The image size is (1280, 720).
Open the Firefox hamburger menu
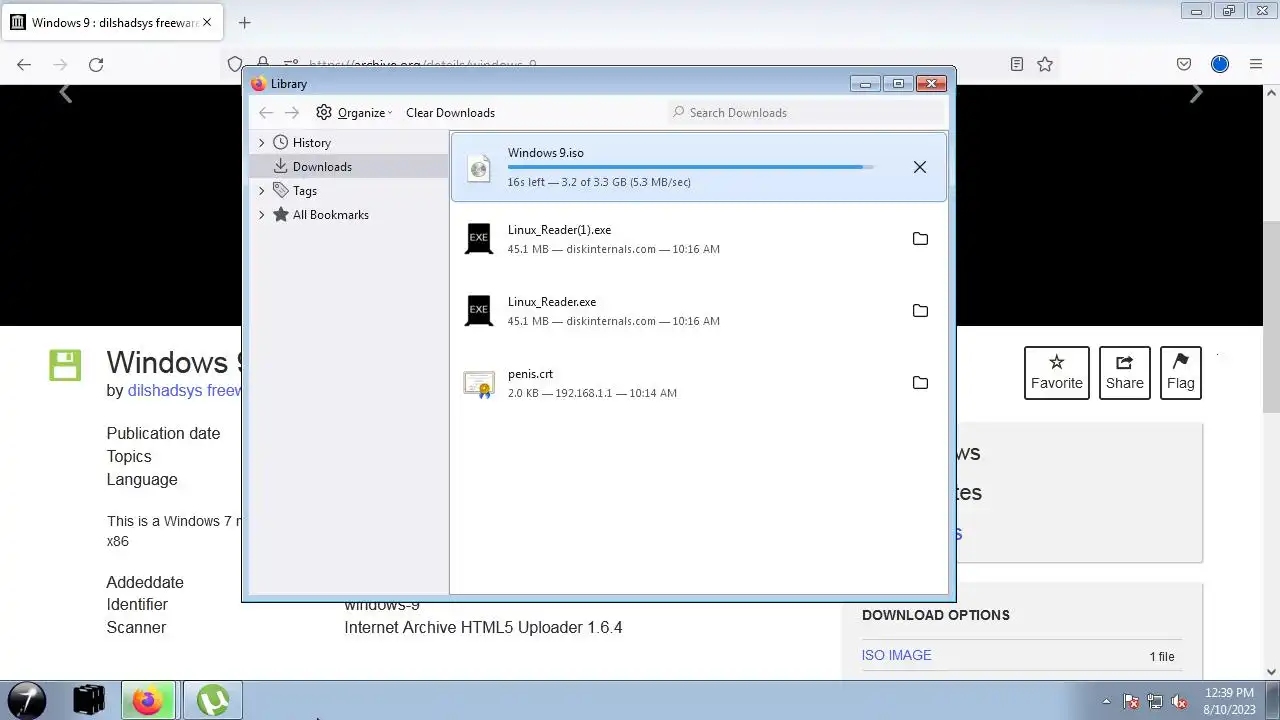[1256, 64]
